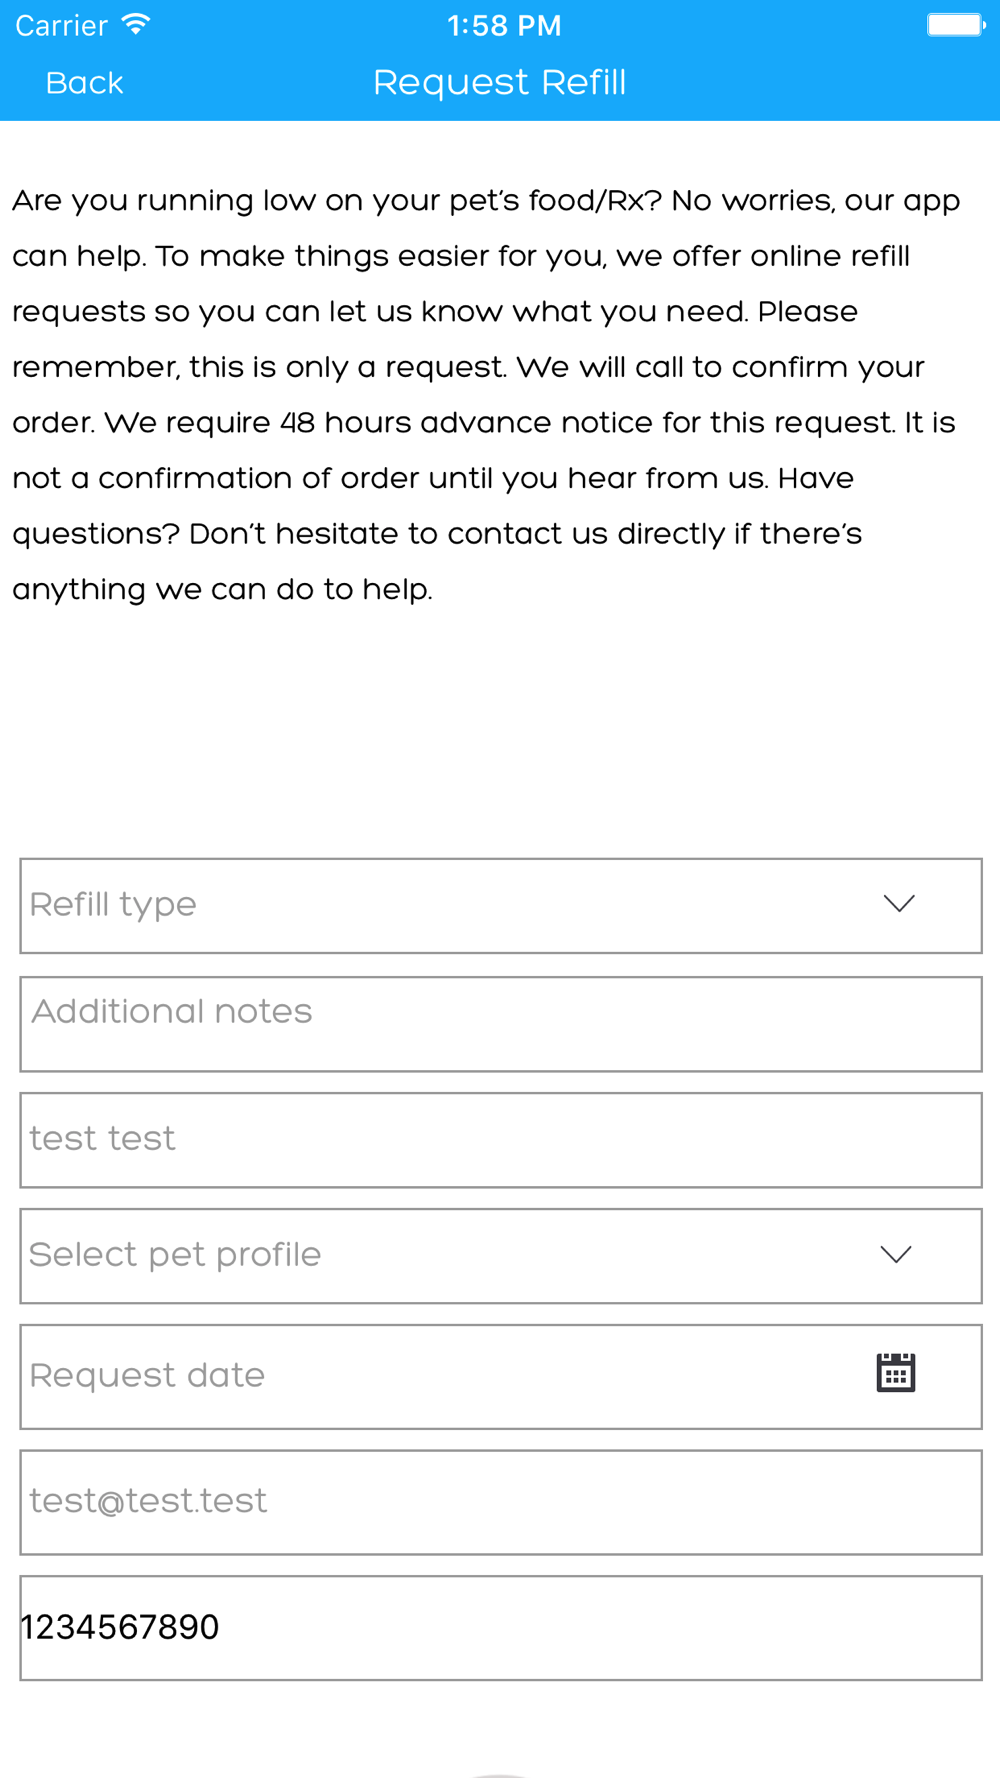Open the Refill type dropdown field

pyautogui.click(x=501, y=905)
